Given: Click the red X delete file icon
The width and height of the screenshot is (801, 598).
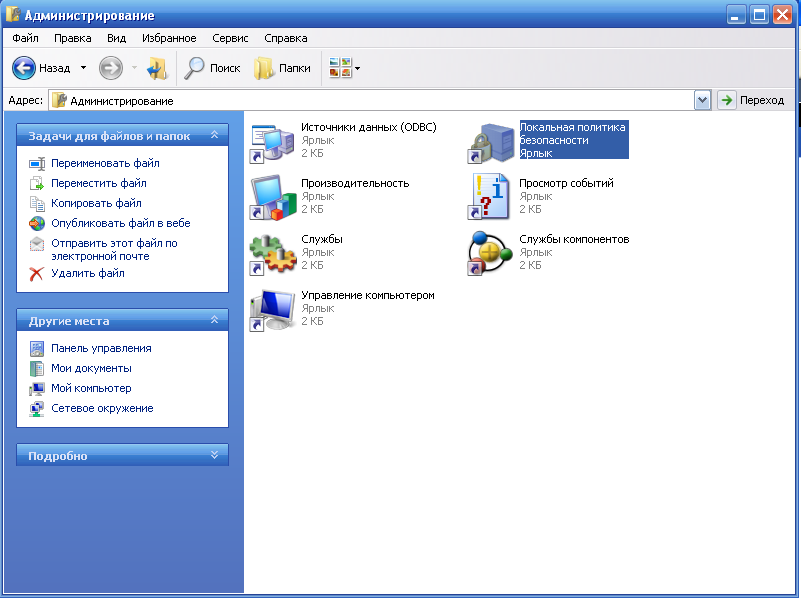Looking at the screenshot, I should pos(37,274).
